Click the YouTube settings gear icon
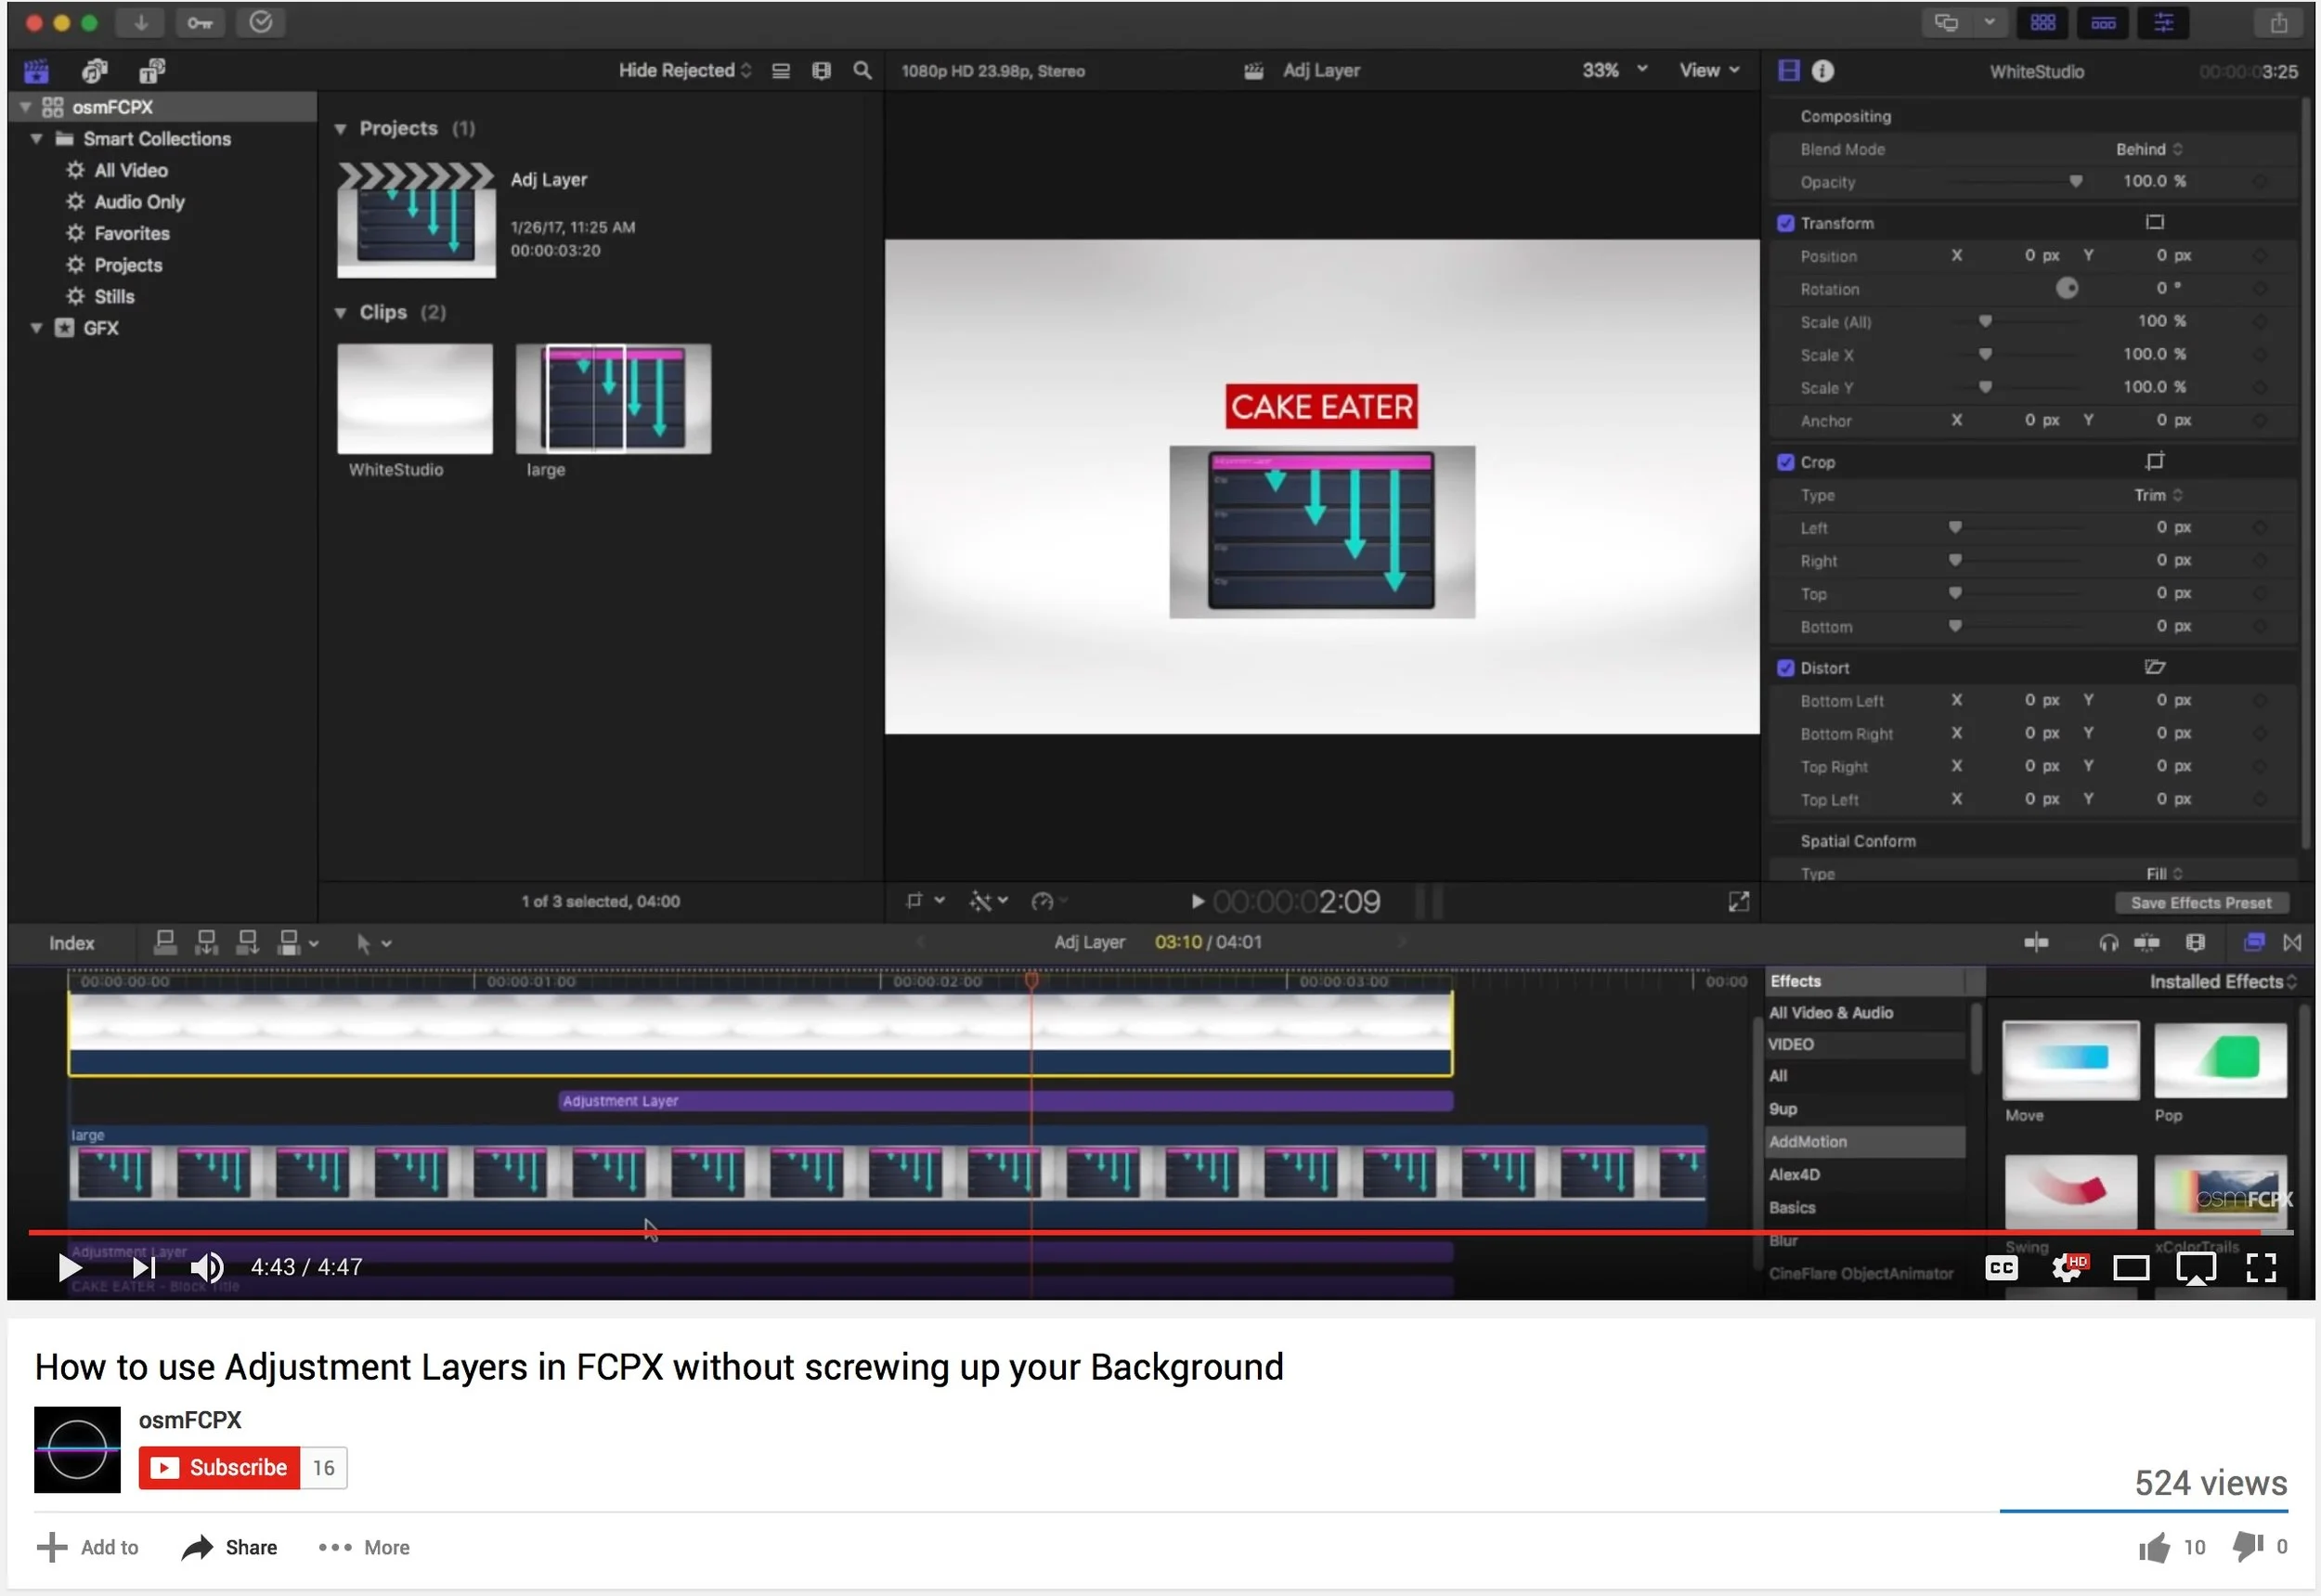2321x1596 pixels. [2066, 1268]
